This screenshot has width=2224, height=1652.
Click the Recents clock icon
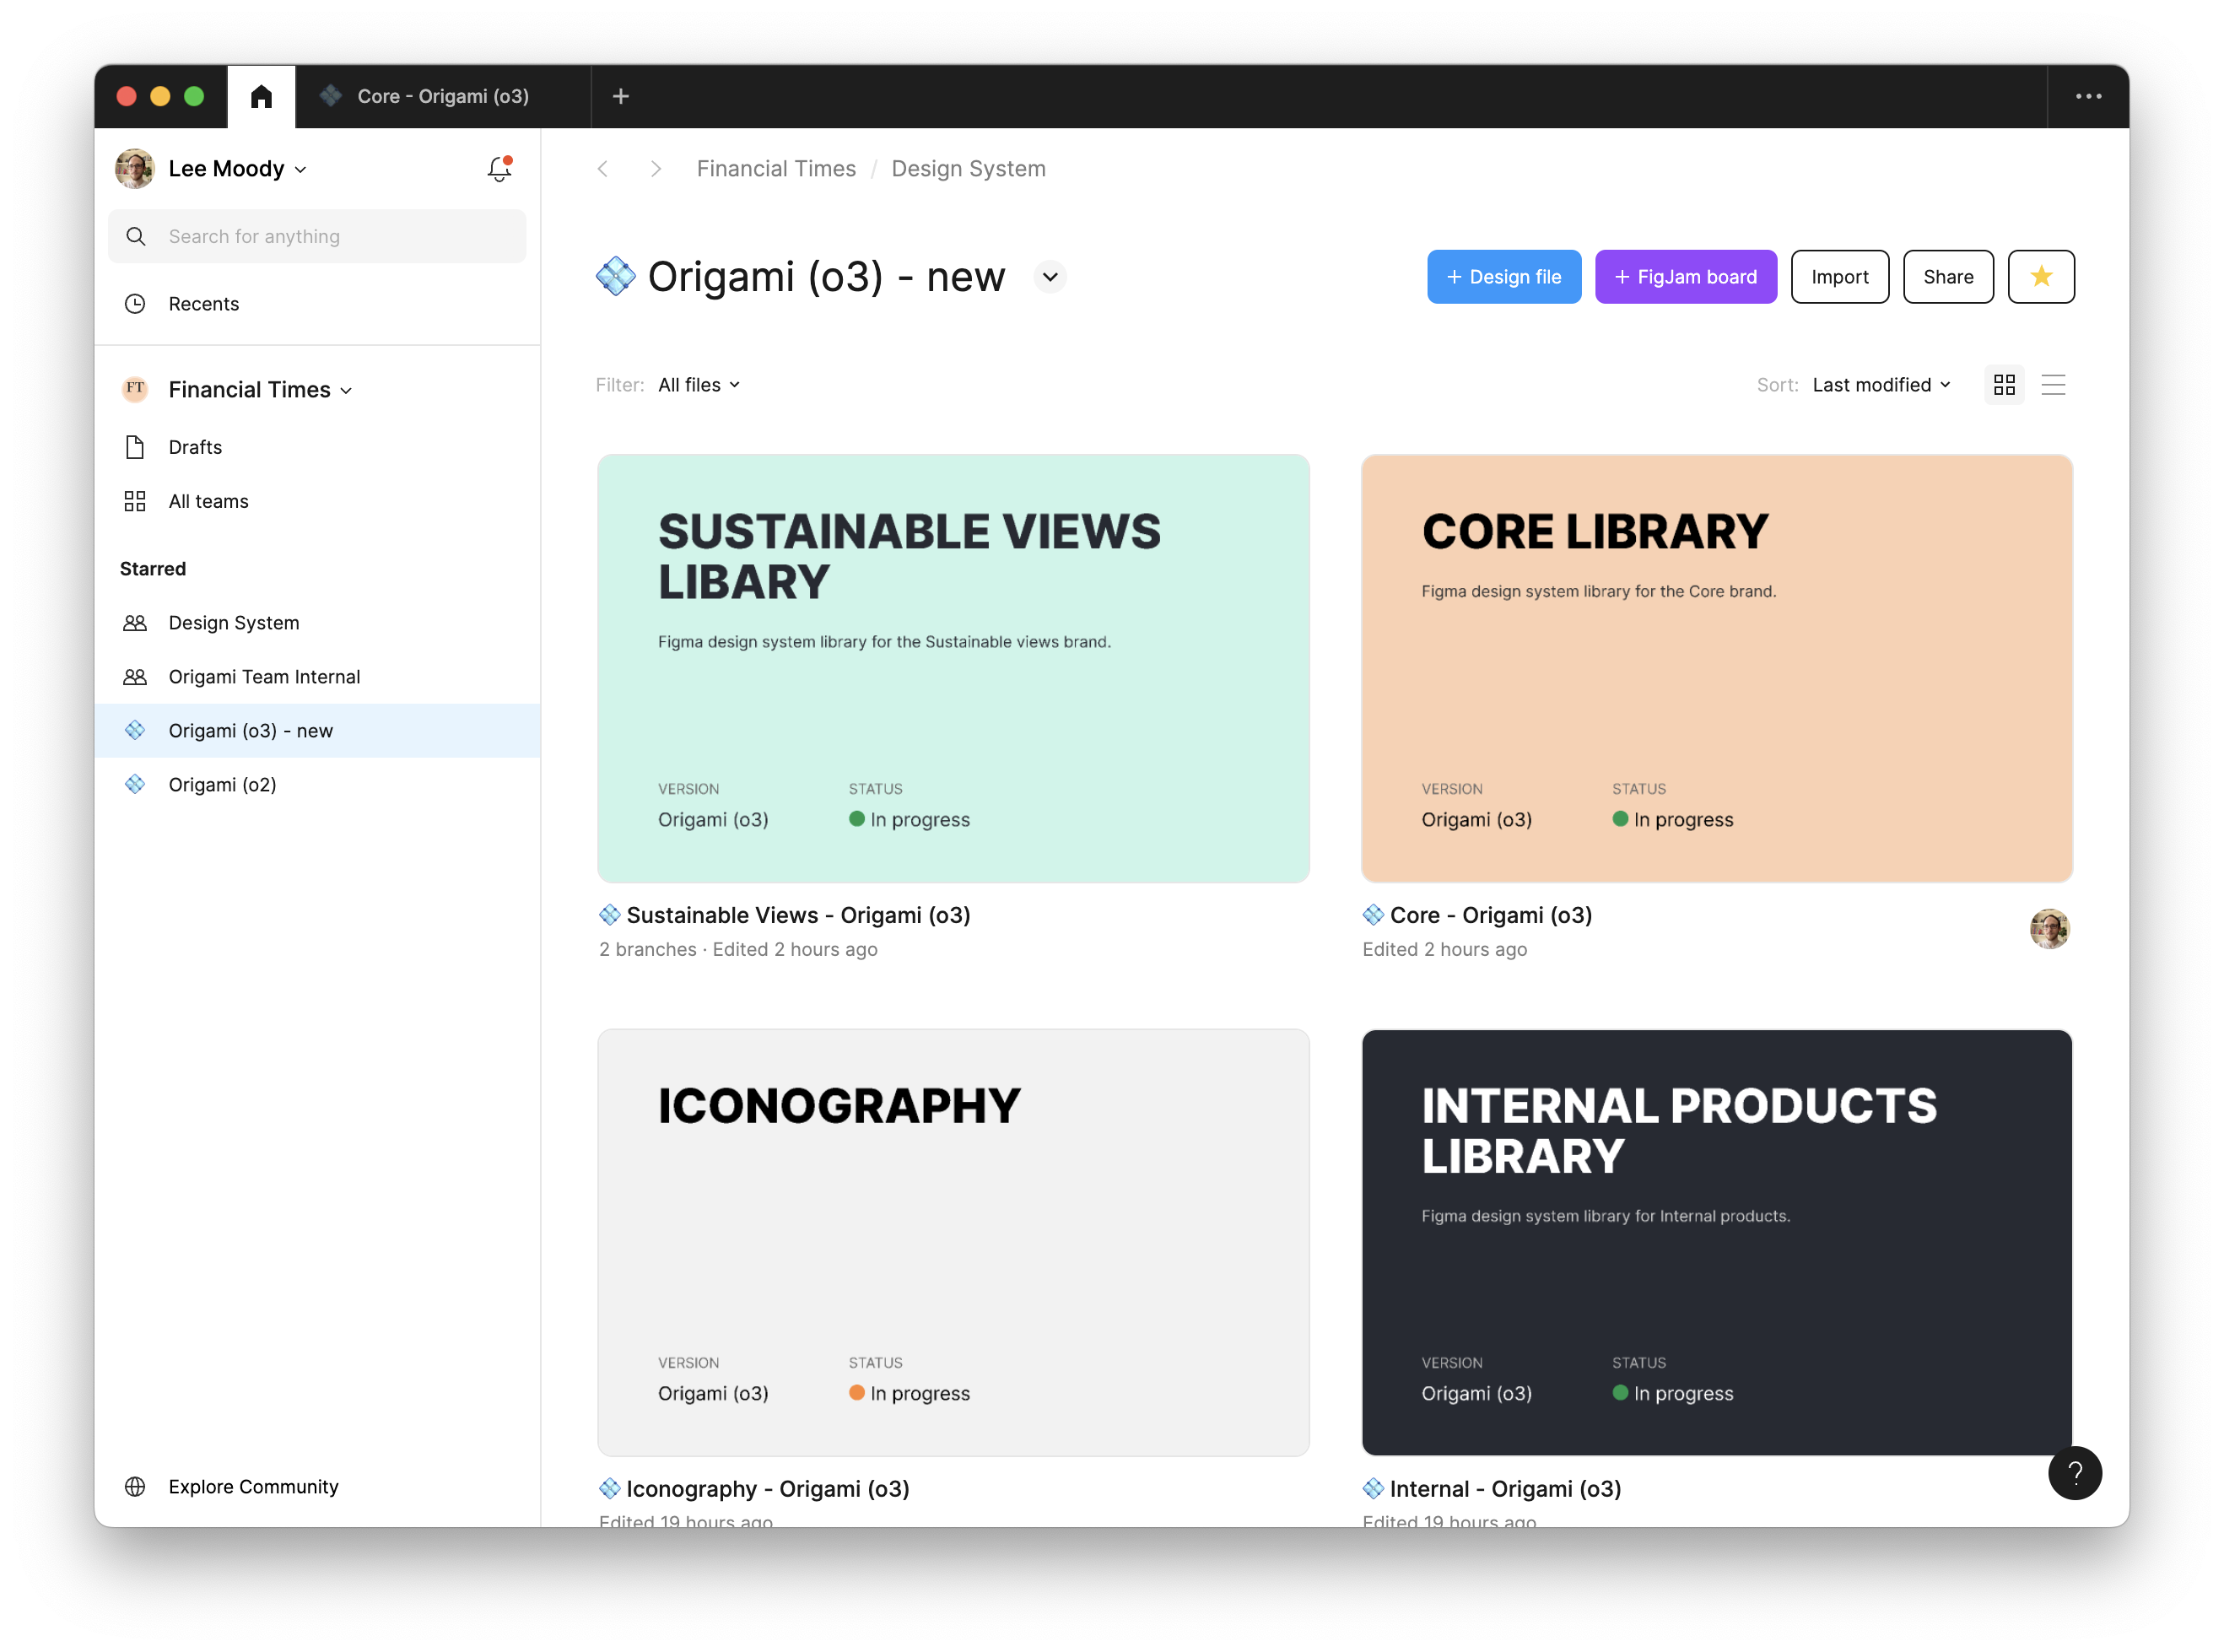click(x=135, y=303)
